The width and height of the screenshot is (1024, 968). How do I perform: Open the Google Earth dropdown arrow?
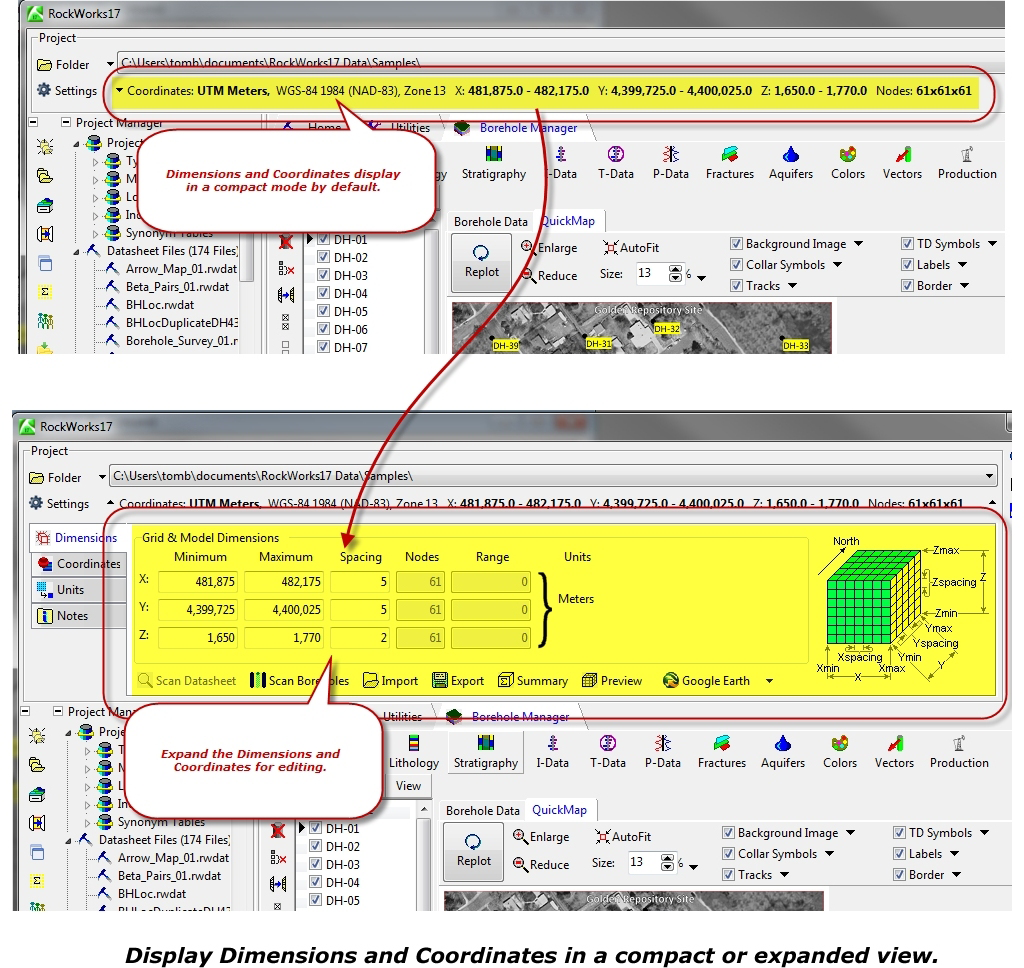coord(769,681)
